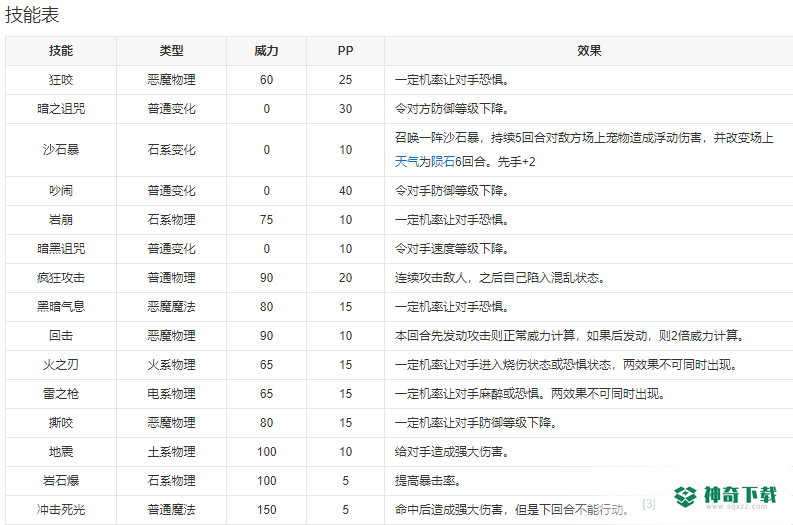This screenshot has height=525, width=793.
Task: Click power value 75 for 岩崩
Action: (267, 220)
